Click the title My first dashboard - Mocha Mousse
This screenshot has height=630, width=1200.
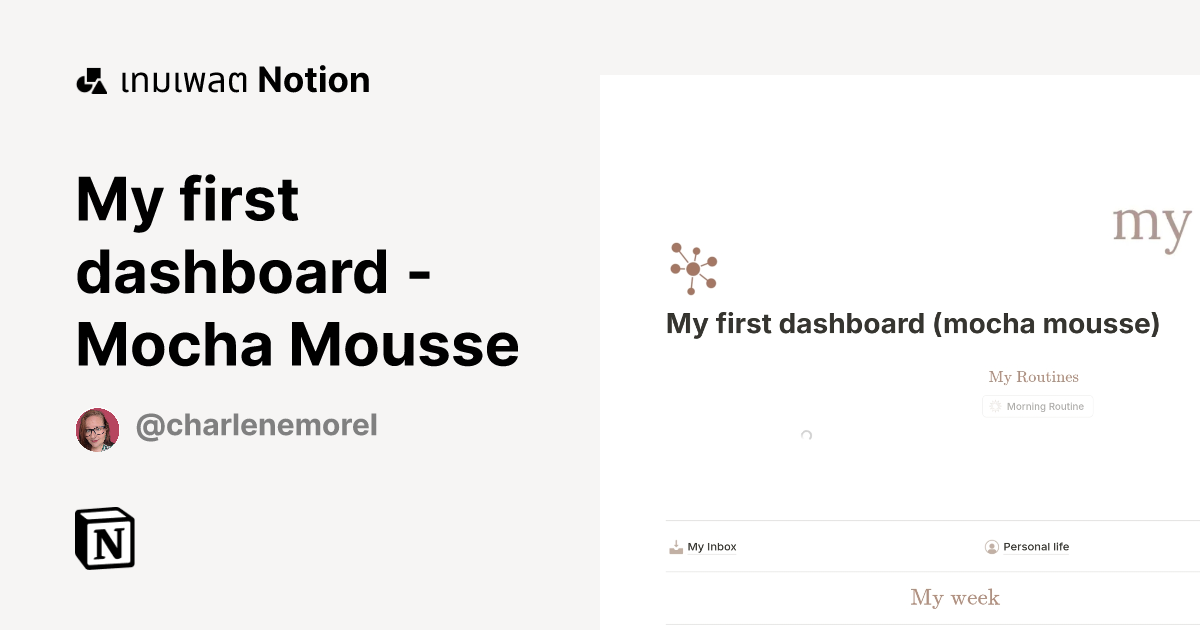click(297, 270)
